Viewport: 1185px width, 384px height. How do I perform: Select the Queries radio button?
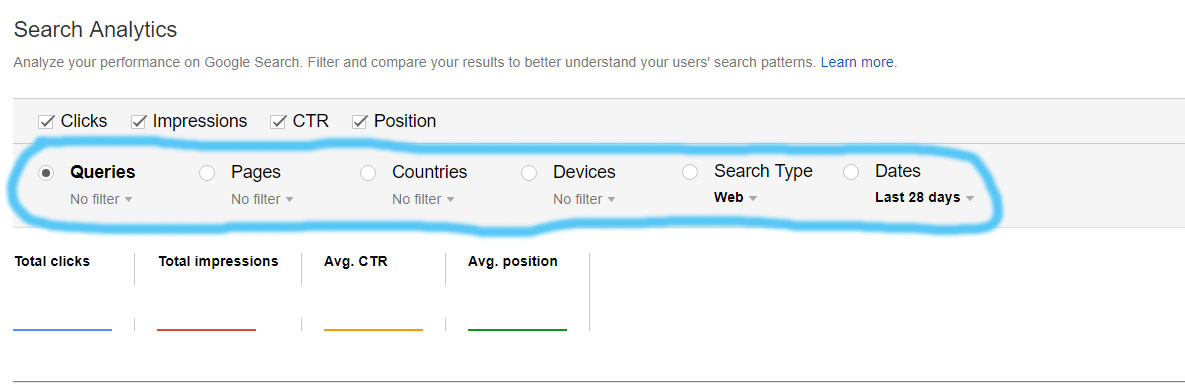tap(46, 173)
